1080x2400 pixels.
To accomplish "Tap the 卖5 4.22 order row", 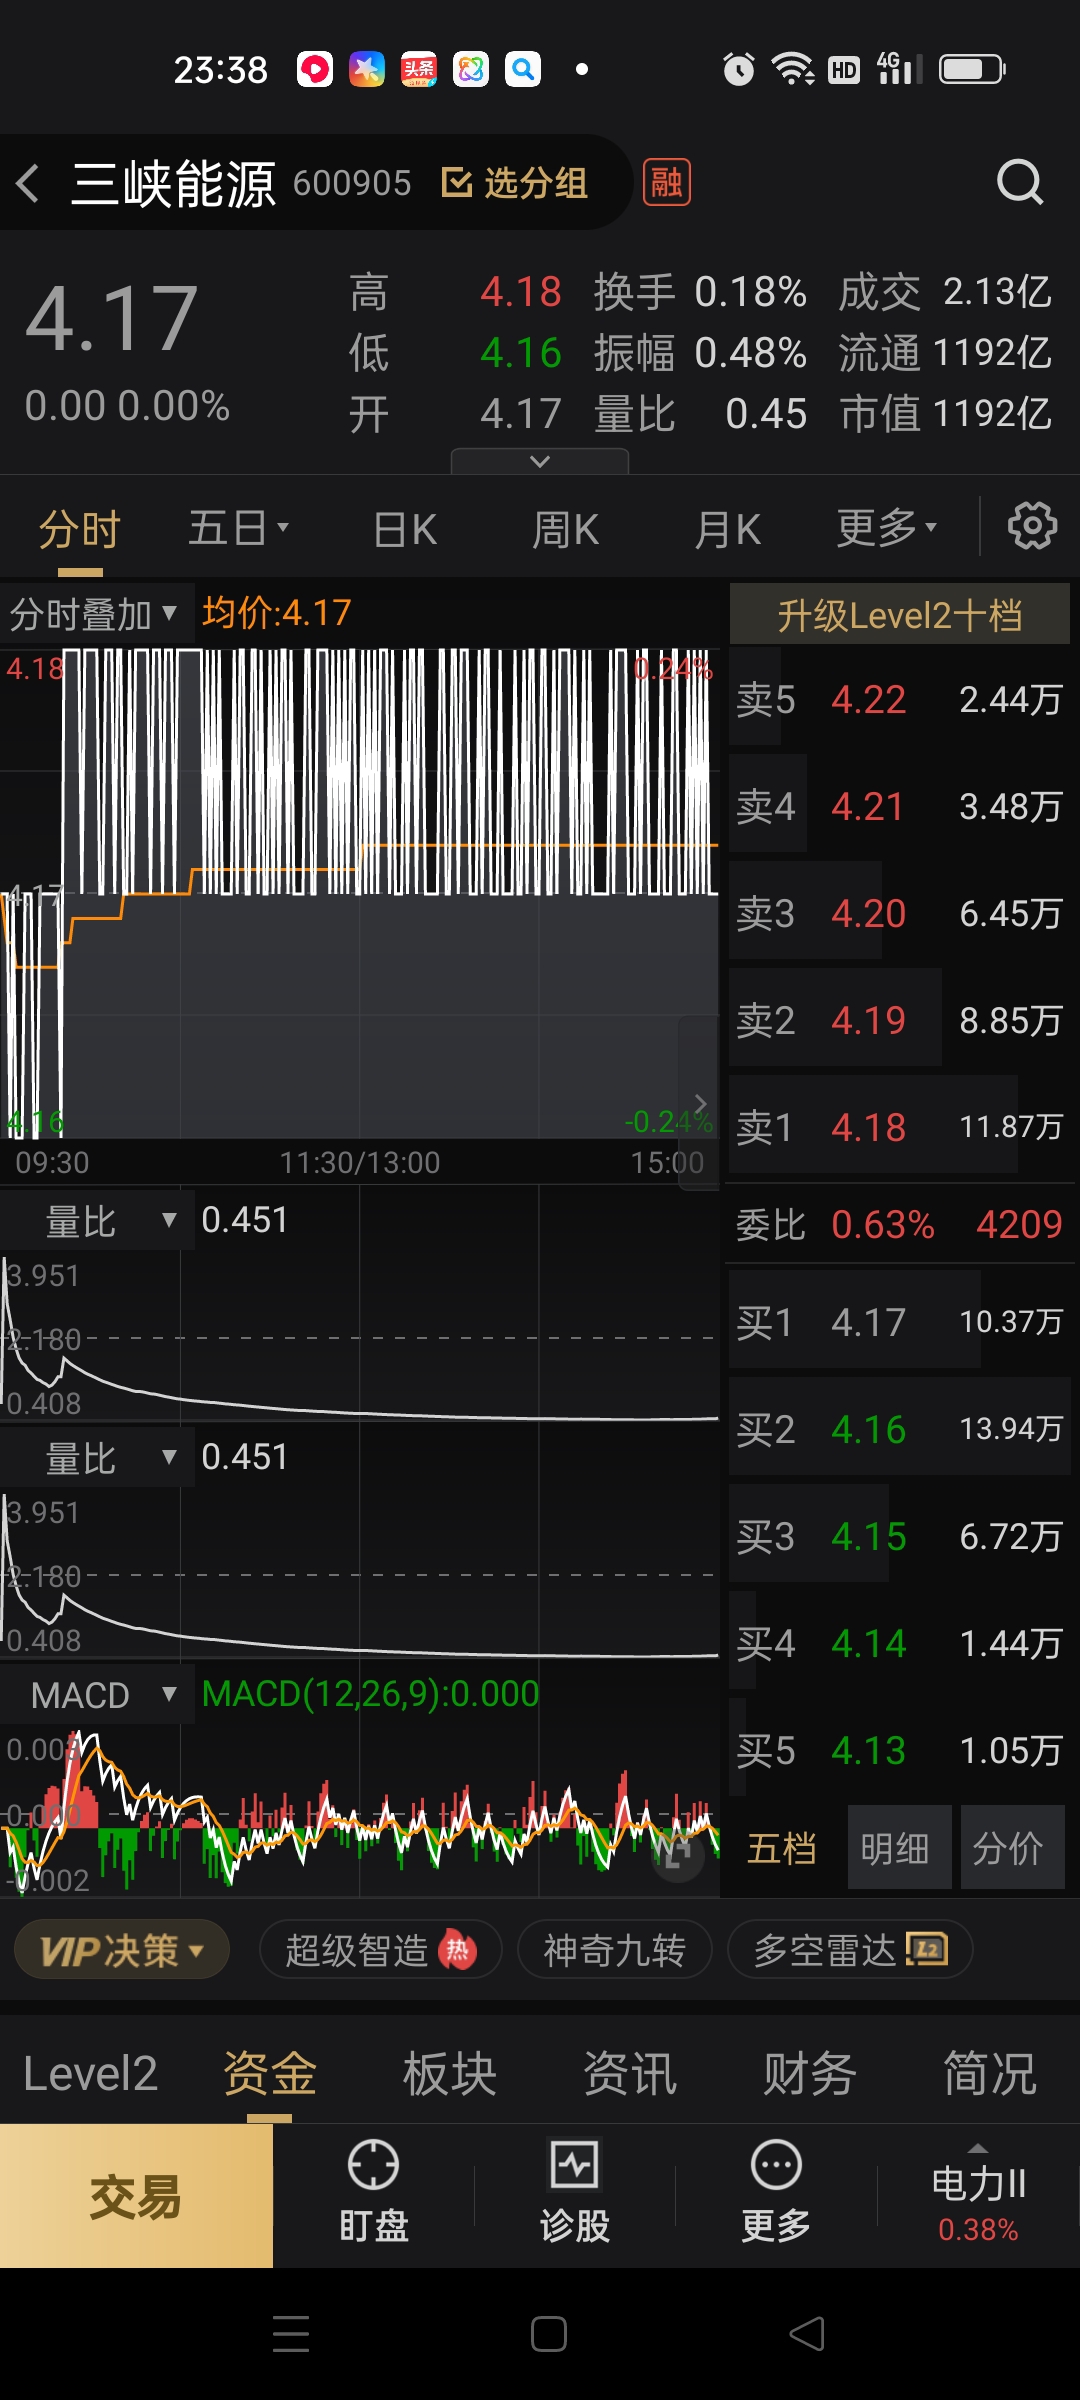I will (900, 698).
